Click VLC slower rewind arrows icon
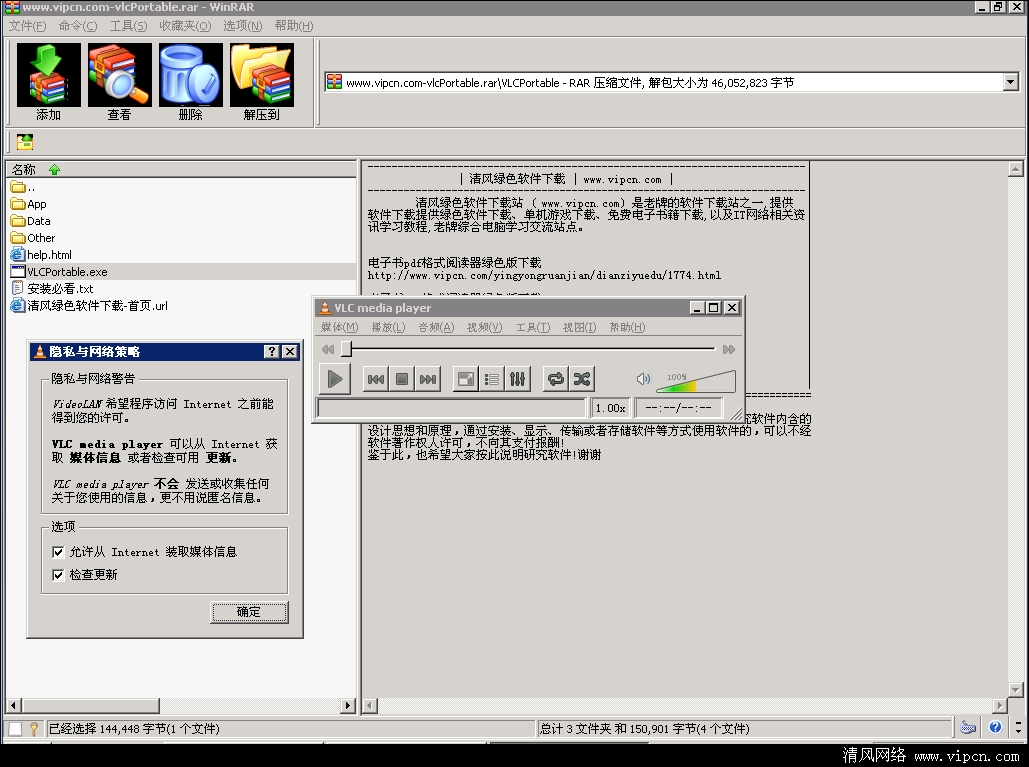Viewport: 1029px width, 767px height. 328,350
